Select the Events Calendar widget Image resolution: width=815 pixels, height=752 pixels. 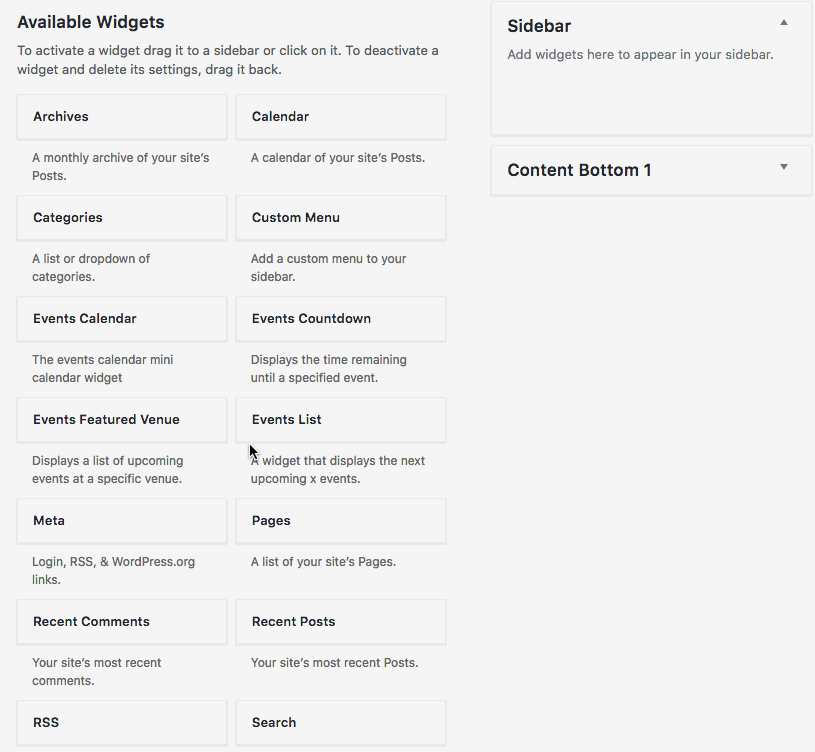(x=121, y=318)
